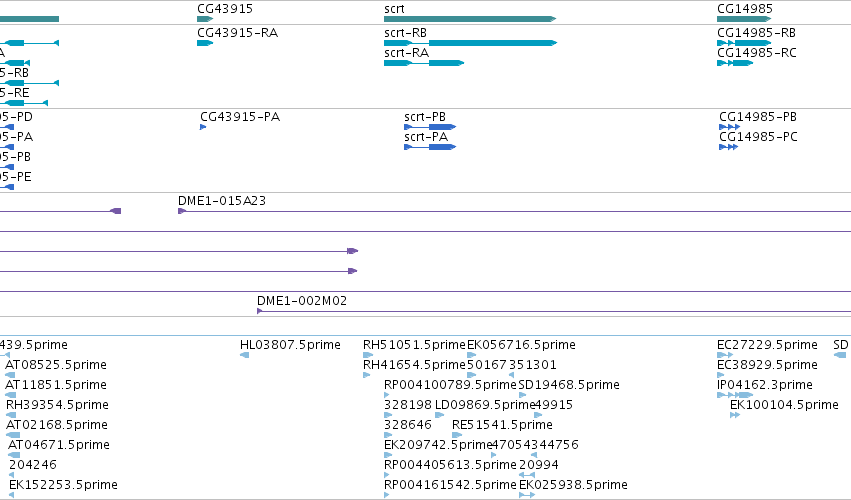Select the scrt gene bar
The height and width of the screenshot is (500, 851).
[x=470, y=19]
